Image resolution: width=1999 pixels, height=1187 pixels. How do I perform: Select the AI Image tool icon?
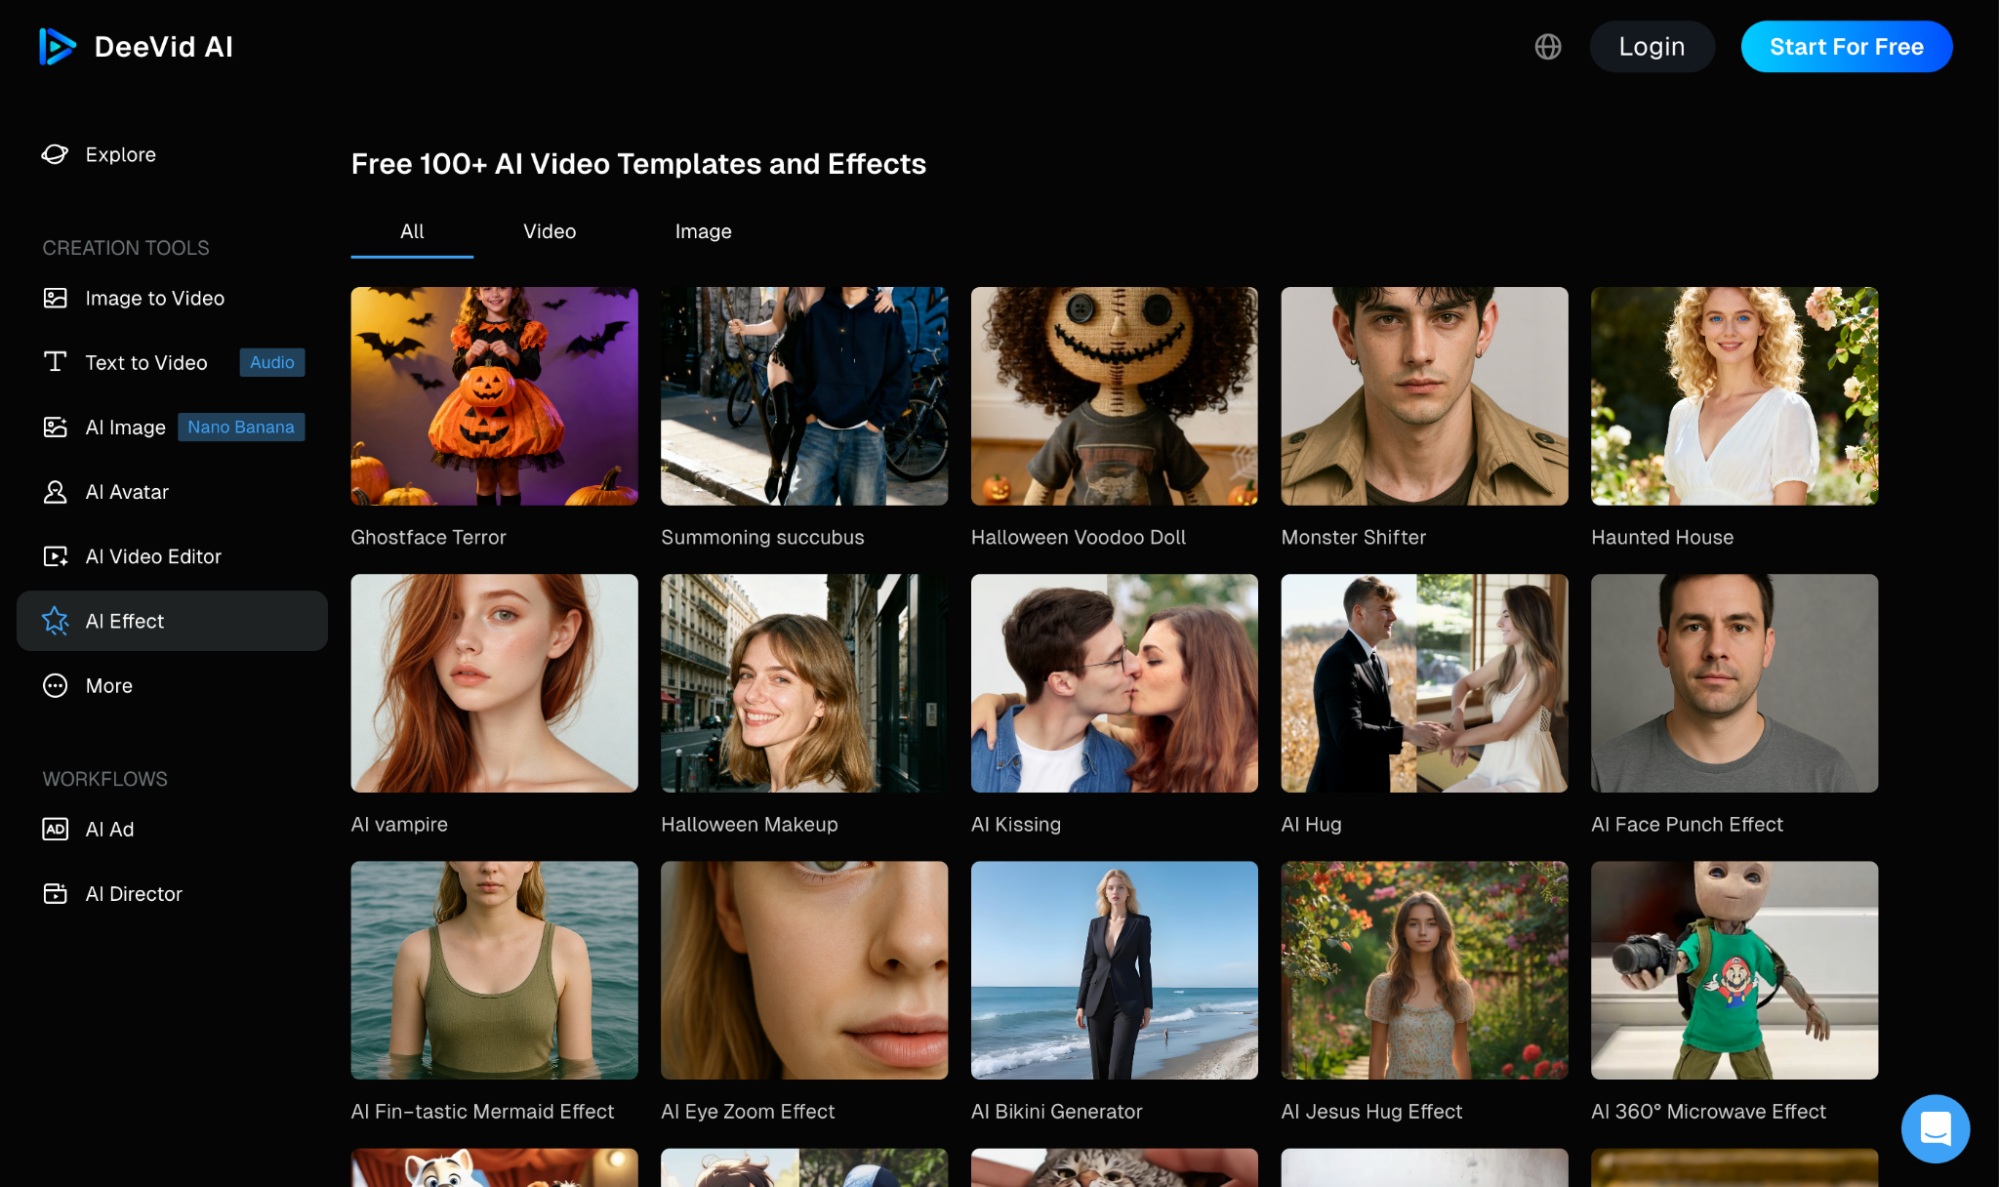[55, 427]
